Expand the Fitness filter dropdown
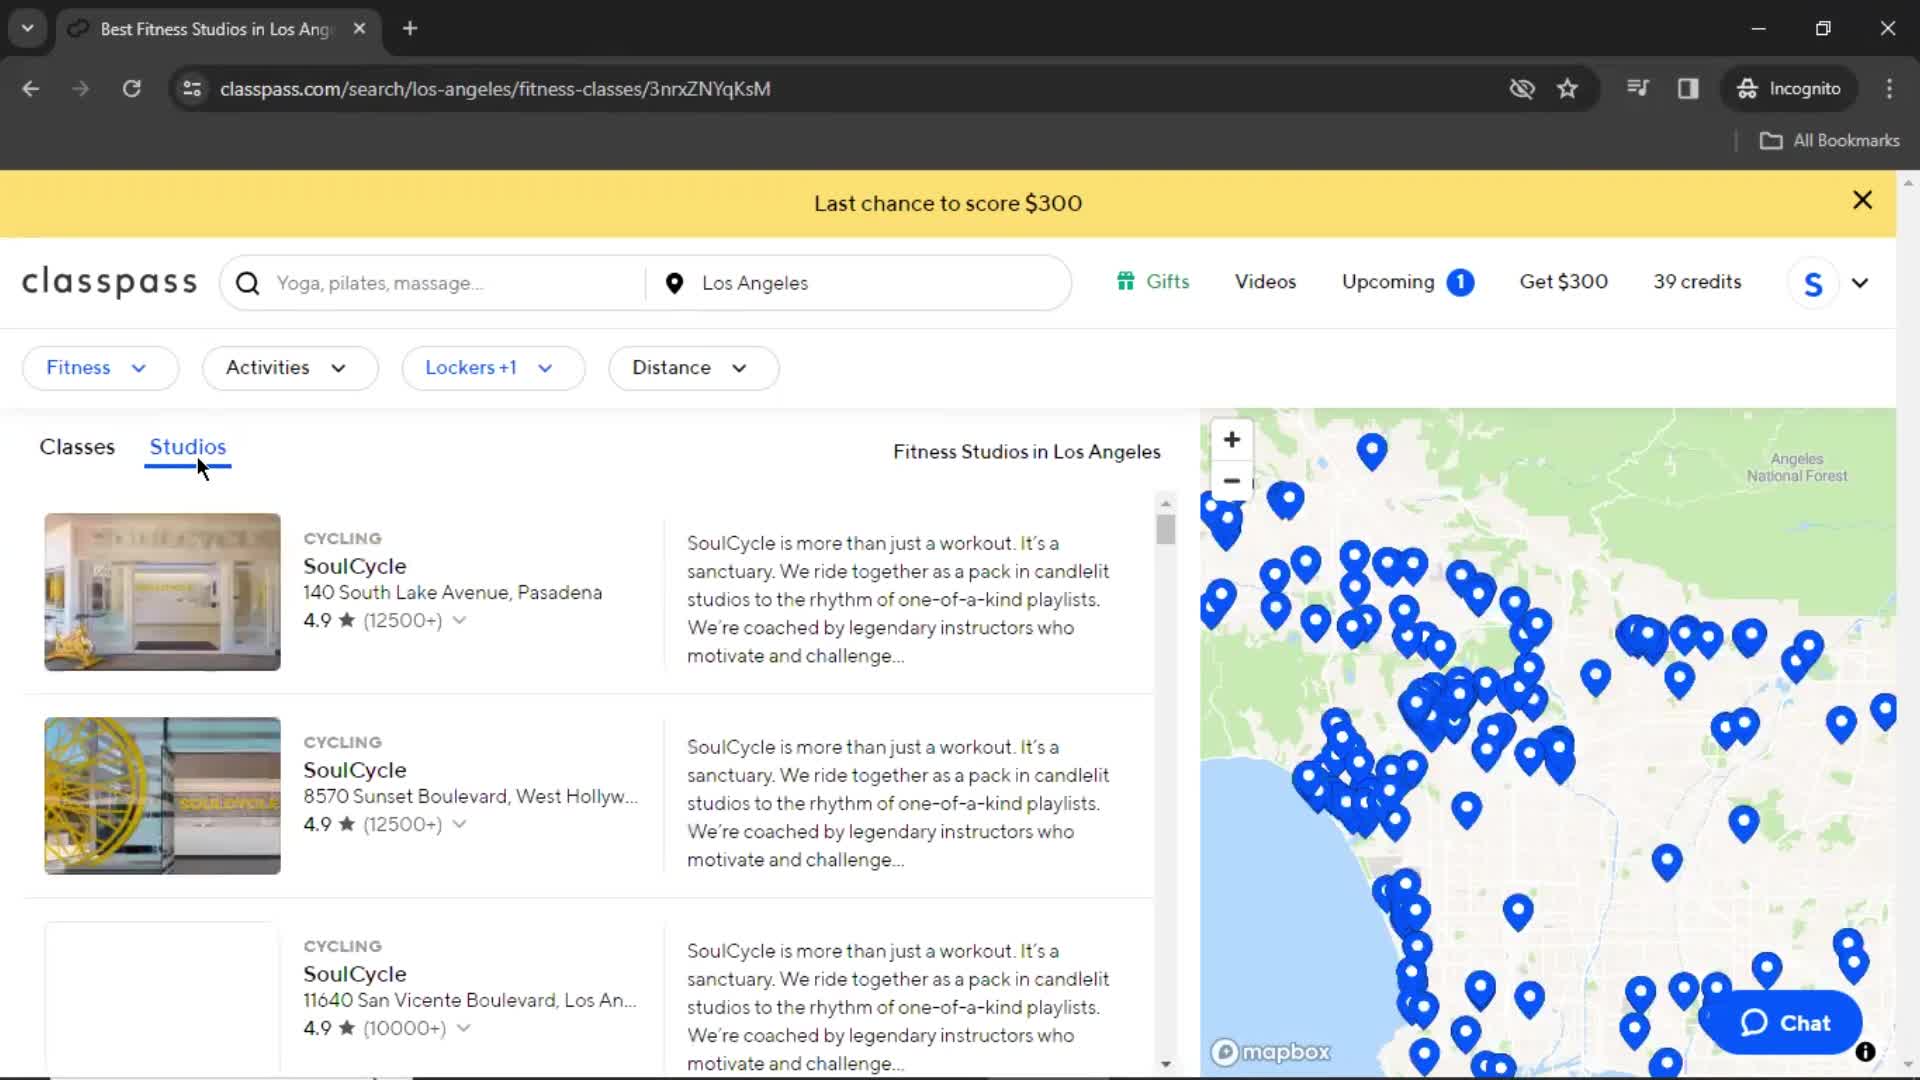The width and height of the screenshot is (1920, 1080). click(100, 368)
